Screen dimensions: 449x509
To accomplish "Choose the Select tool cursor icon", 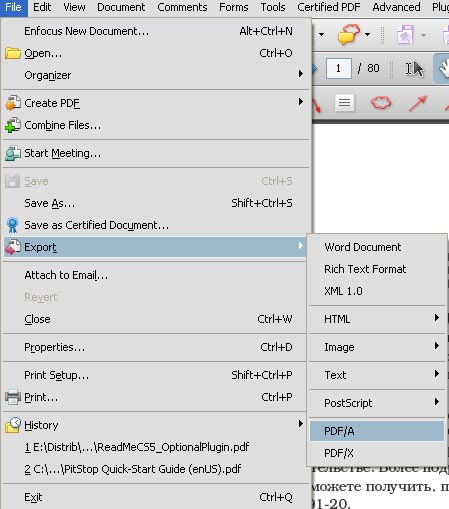I will 414,69.
